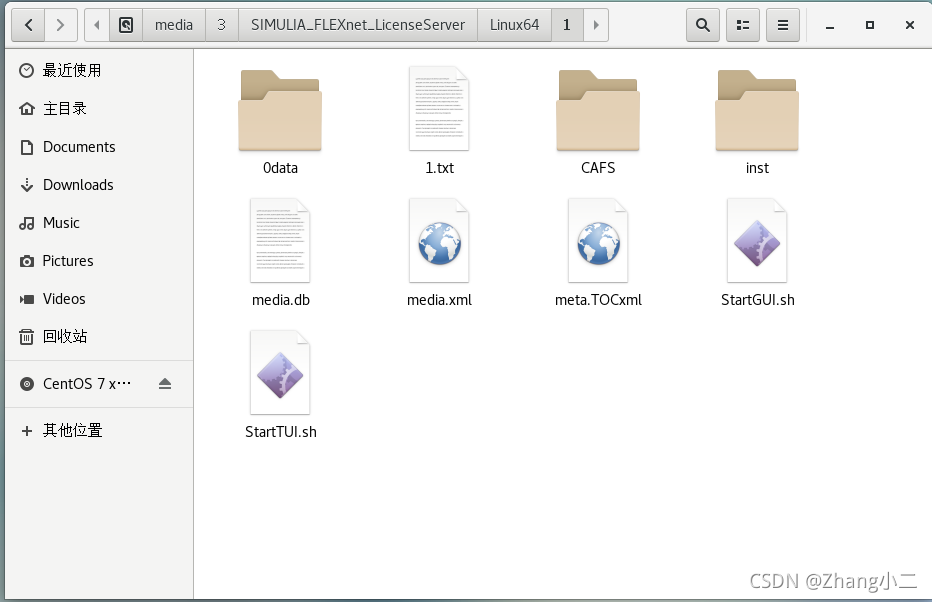Image resolution: width=932 pixels, height=602 pixels.
Task: Click the search magnifier button
Action: (703, 25)
